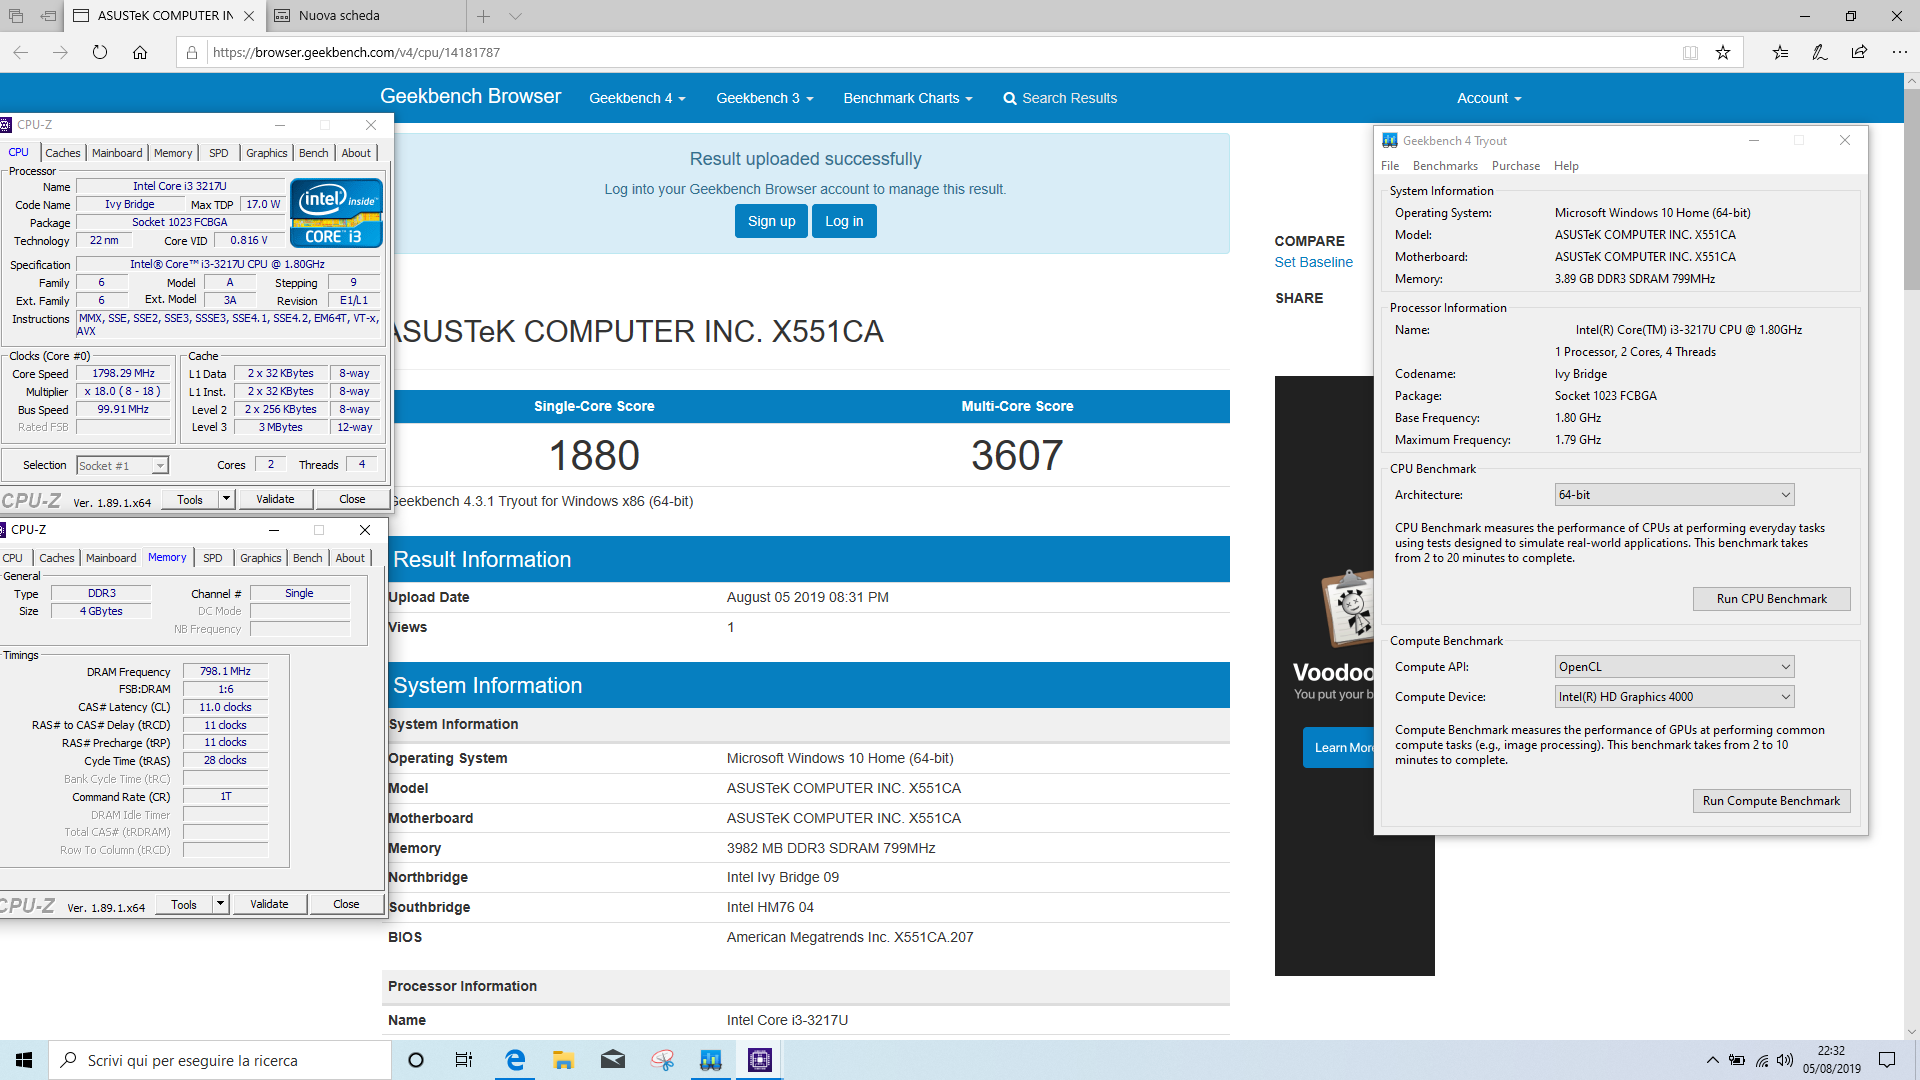Image resolution: width=1920 pixels, height=1080 pixels.
Task: Open Task View on taskbar
Action: point(464,1060)
